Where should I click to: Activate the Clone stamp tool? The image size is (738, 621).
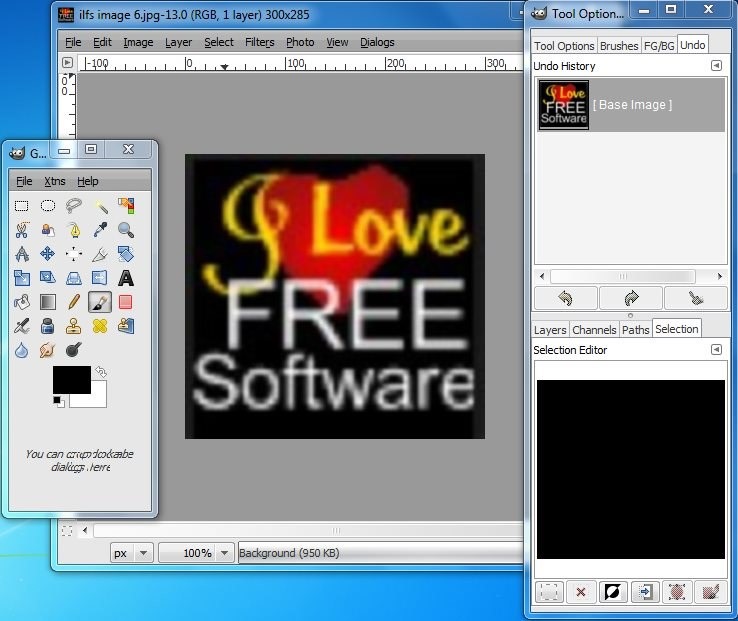[73, 326]
